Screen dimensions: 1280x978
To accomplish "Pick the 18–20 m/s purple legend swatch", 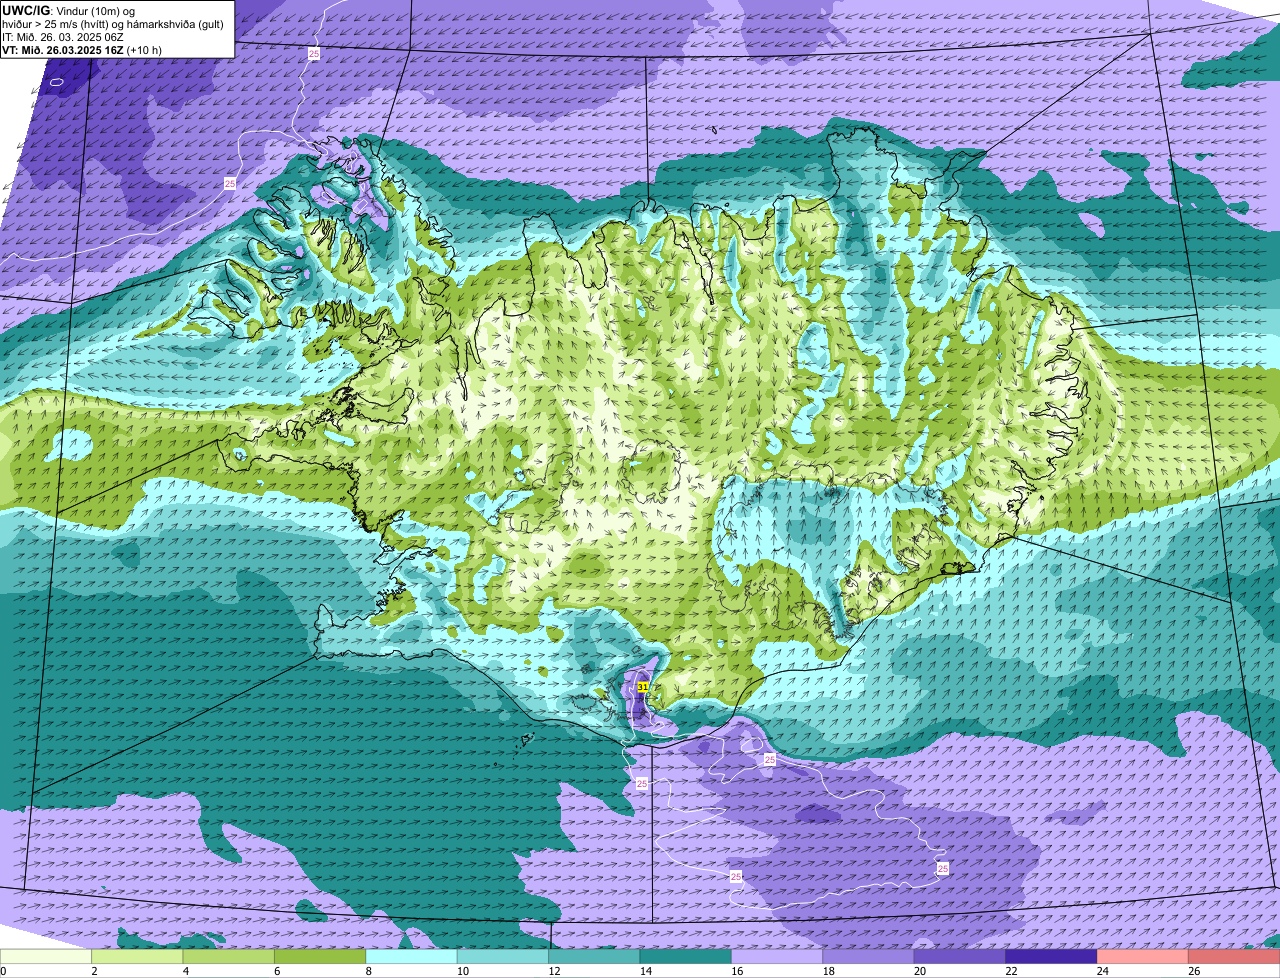I will click(x=868, y=956).
